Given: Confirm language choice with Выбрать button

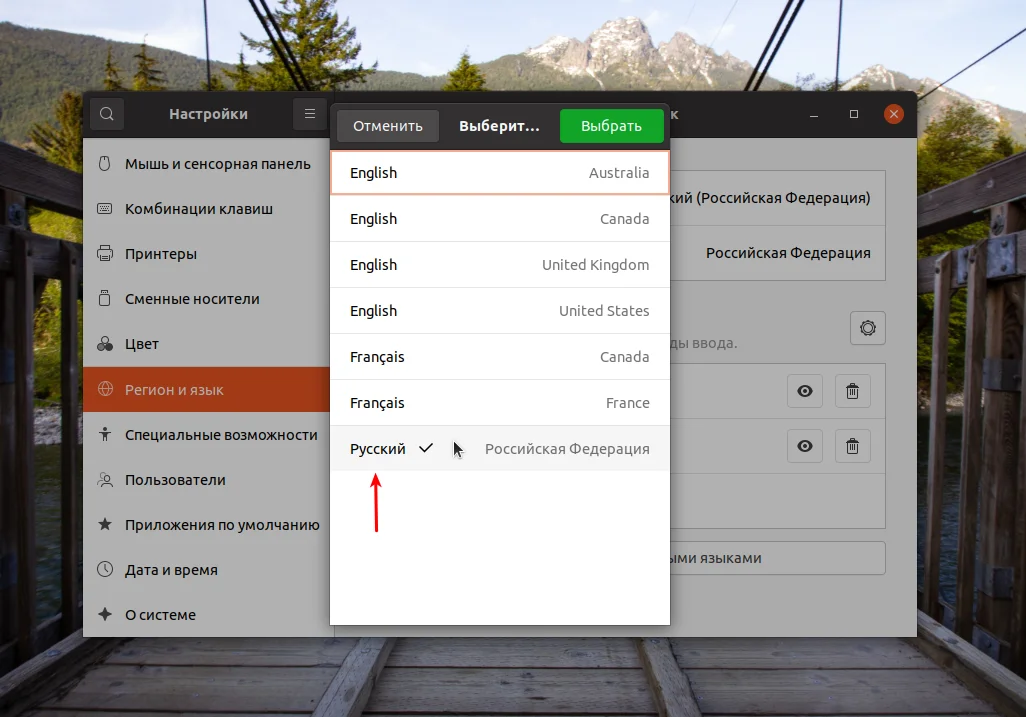Looking at the screenshot, I should click(x=611, y=126).
